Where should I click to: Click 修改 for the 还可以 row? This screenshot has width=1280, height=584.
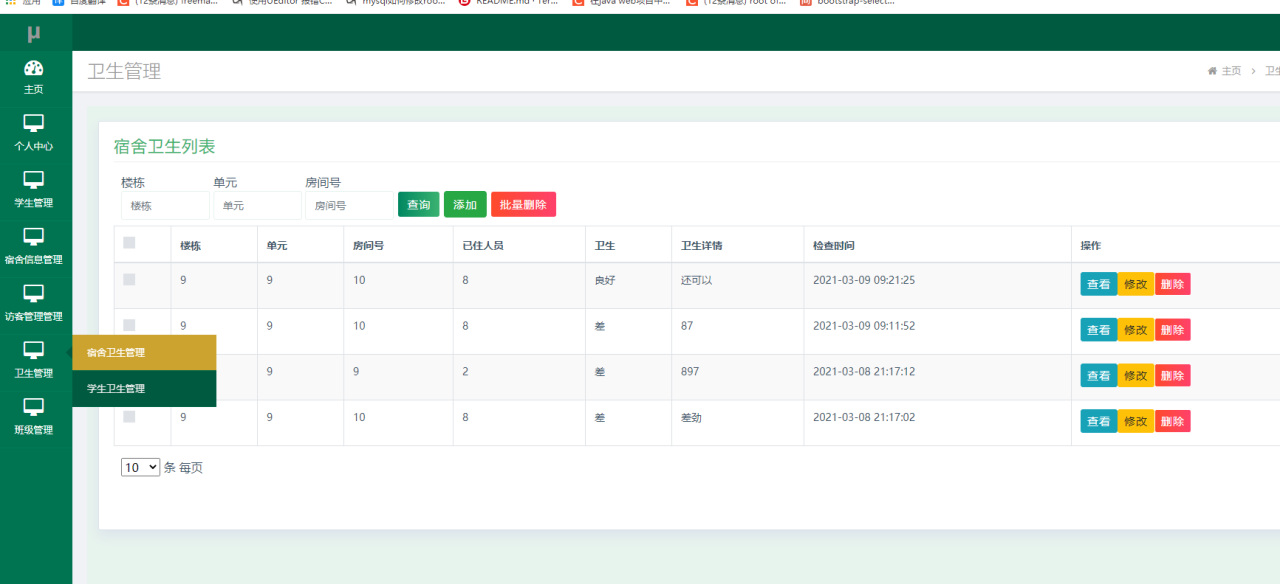coord(1136,284)
